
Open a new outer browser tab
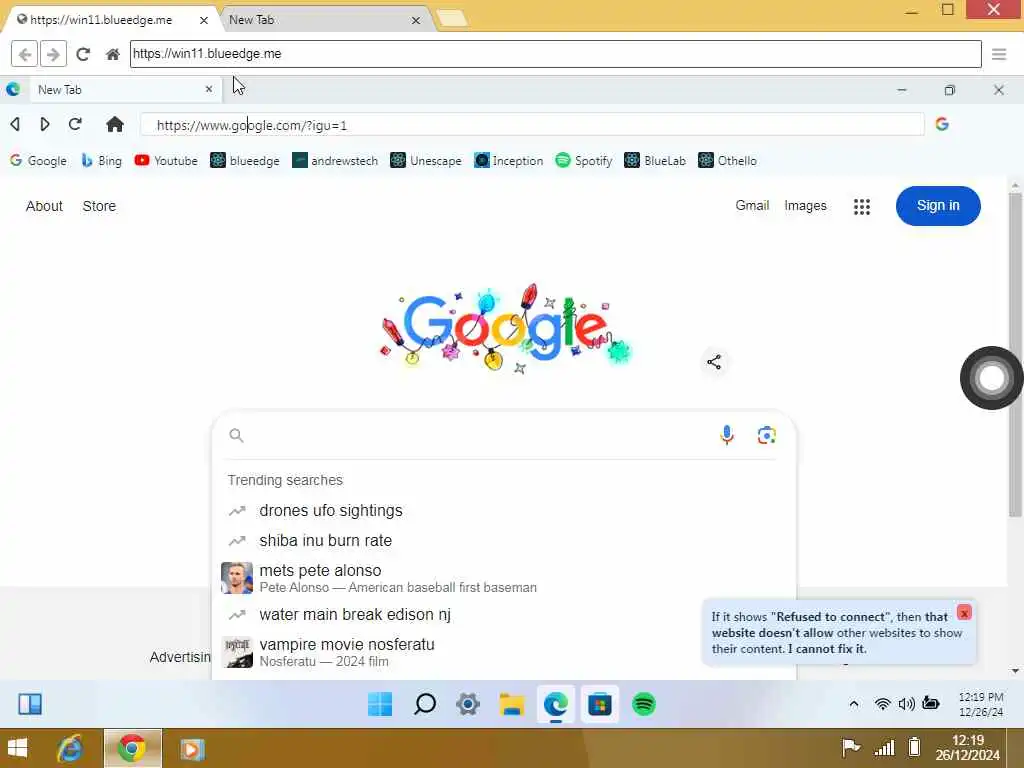pyautogui.click(x=452, y=19)
